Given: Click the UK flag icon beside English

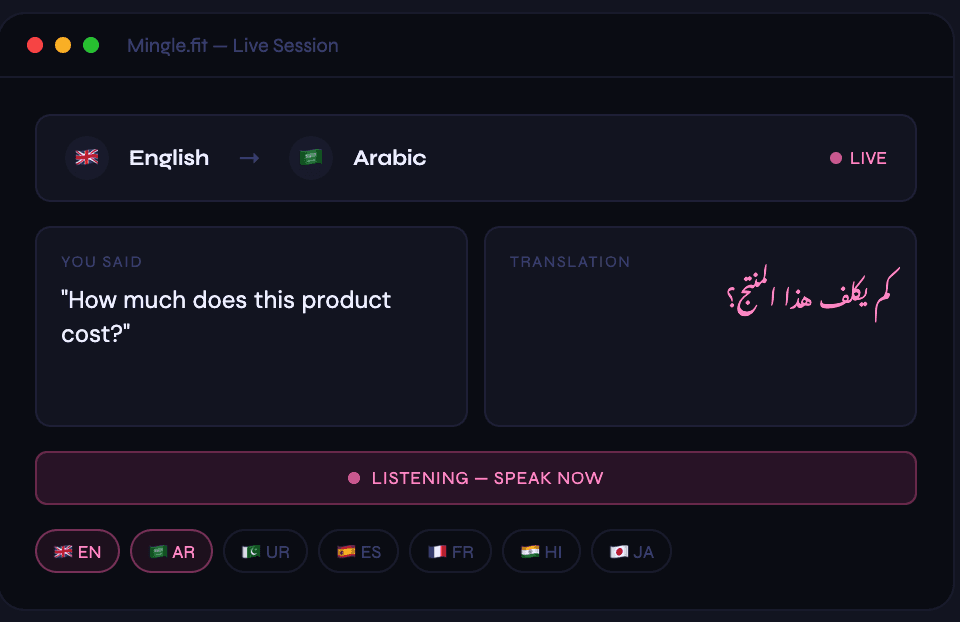Looking at the screenshot, I should tap(87, 158).
